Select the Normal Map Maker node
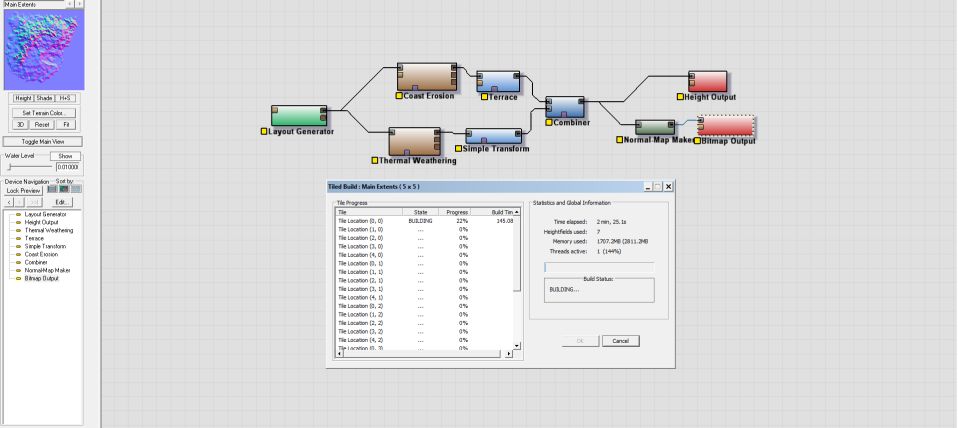The height and width of the screenshot is (428, 958). click(x=654, y=127)
